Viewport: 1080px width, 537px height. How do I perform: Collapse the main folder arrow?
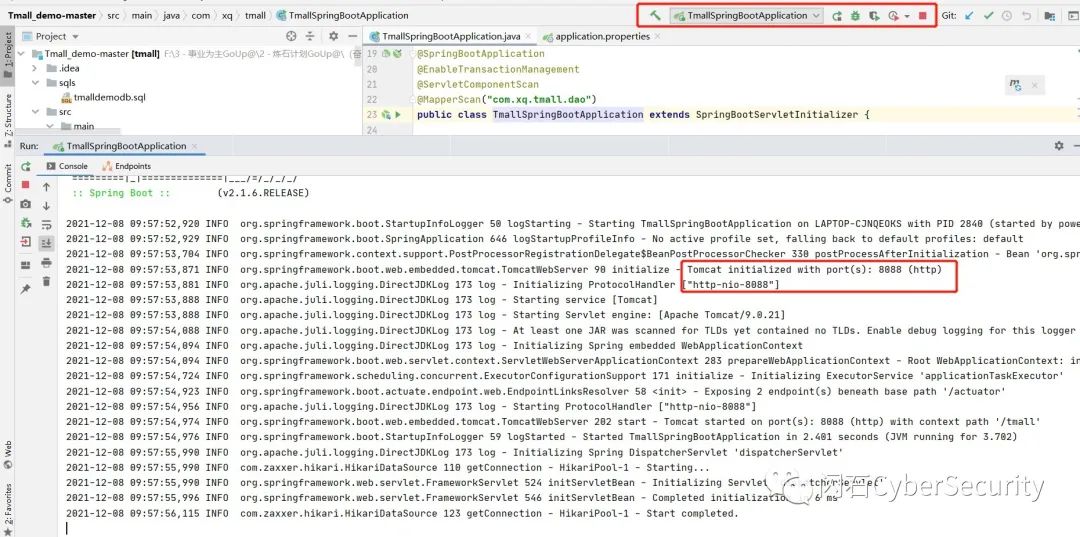50,126
